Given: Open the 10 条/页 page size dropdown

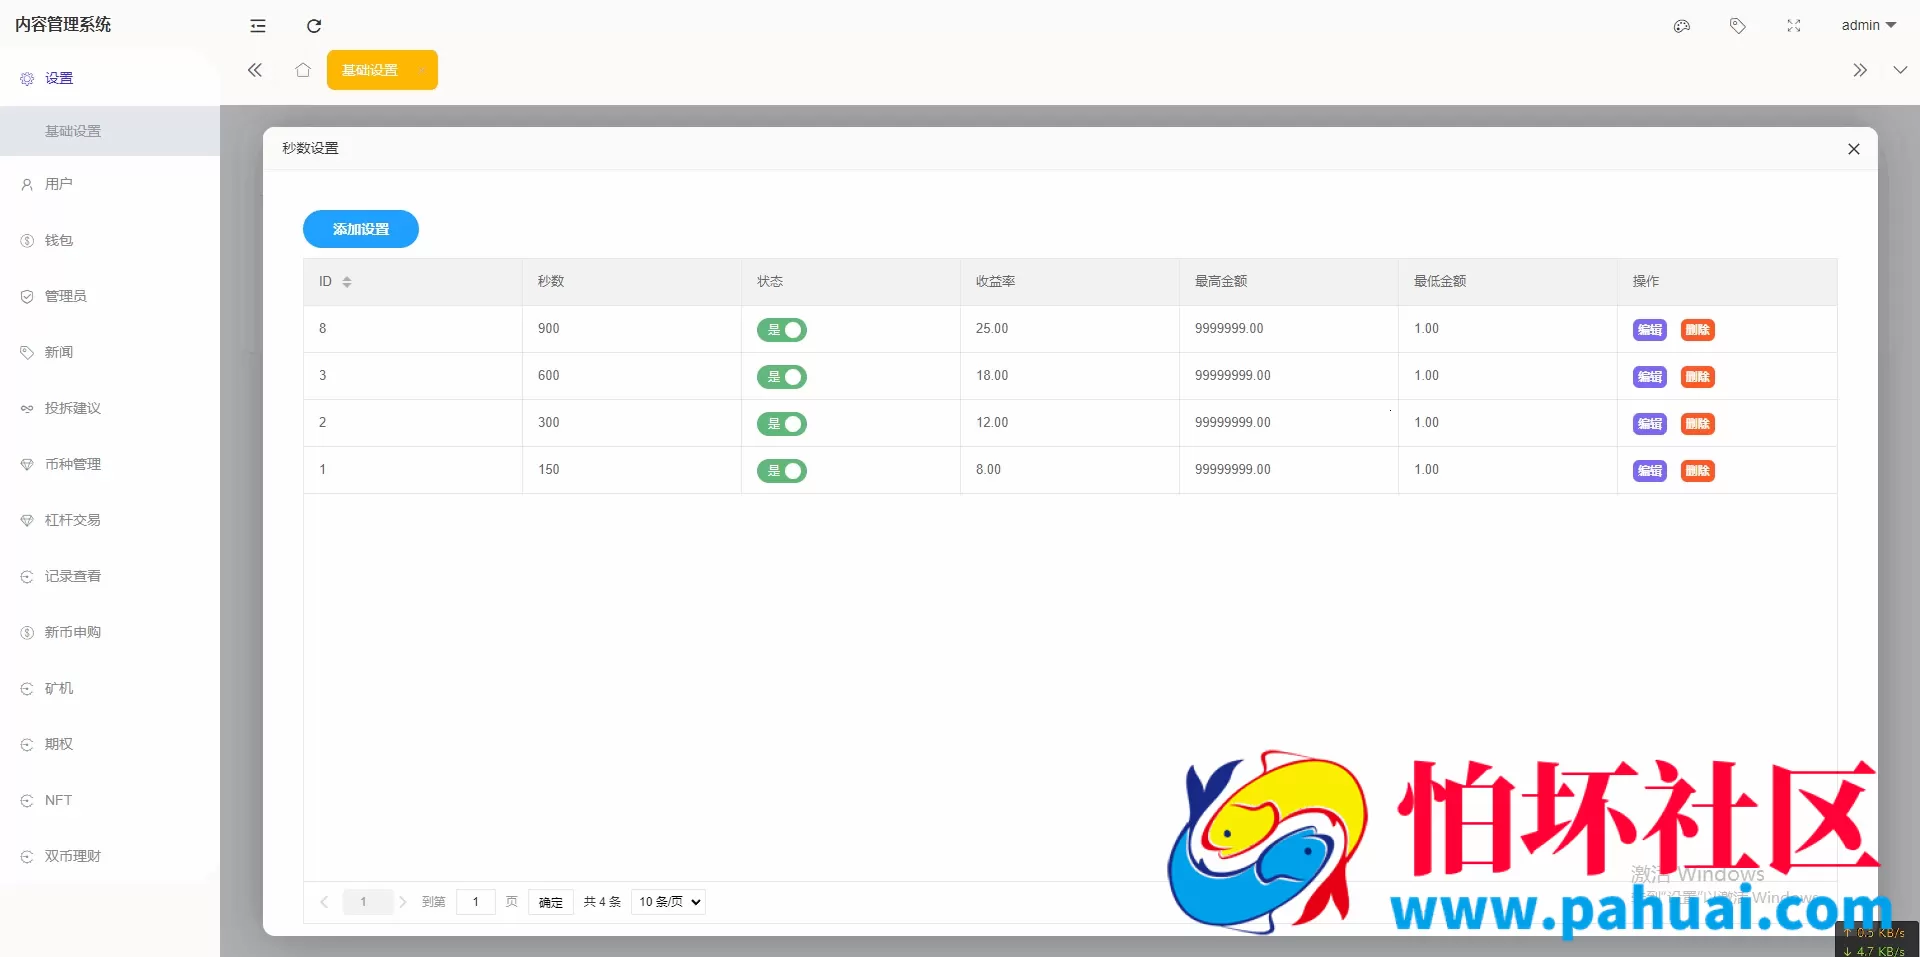Looking at the screenshot, I should 669,902.
